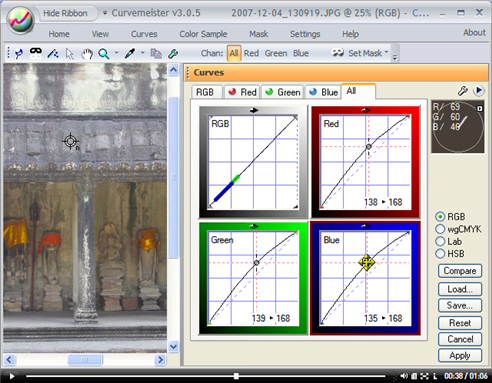The image size is (492, 383).
Task: Click the play arrow icon beside the wrench
Action: click(x=479, y=90)
